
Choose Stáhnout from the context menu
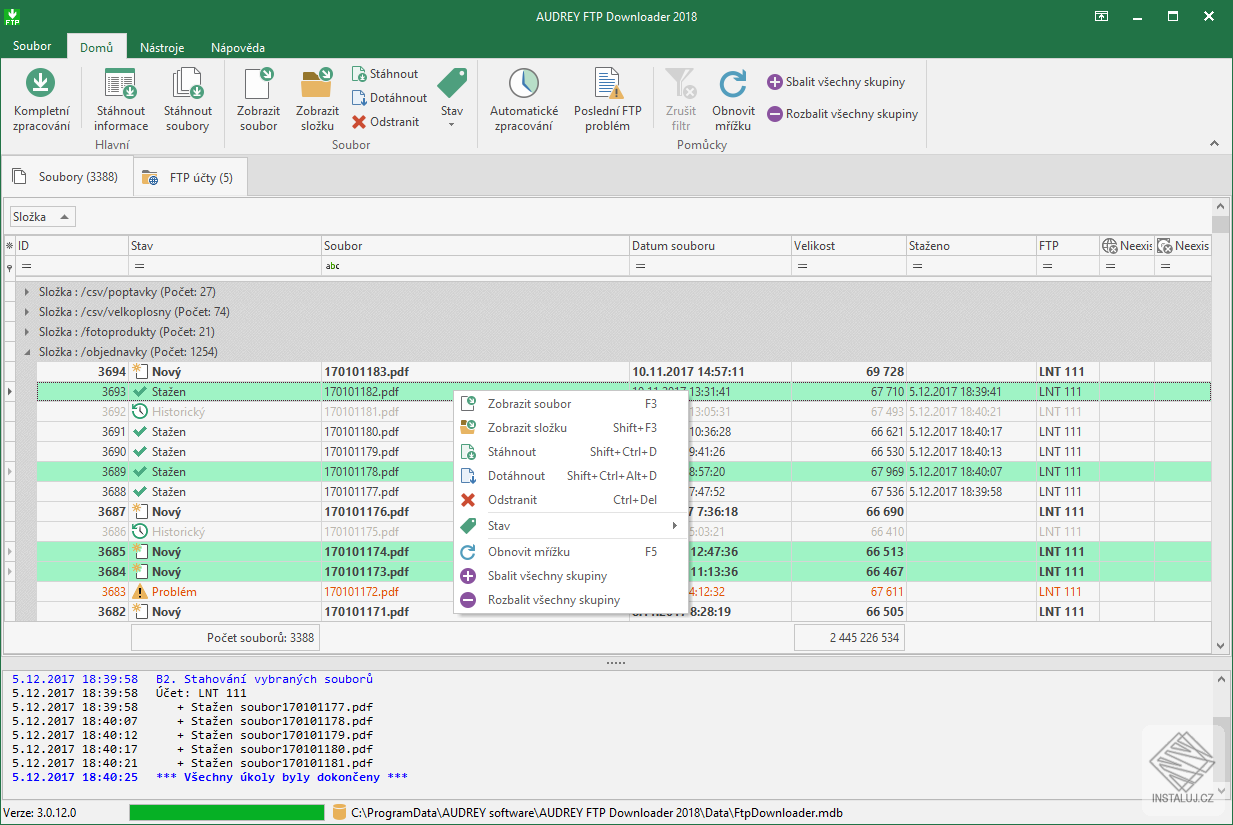[513, 451]
